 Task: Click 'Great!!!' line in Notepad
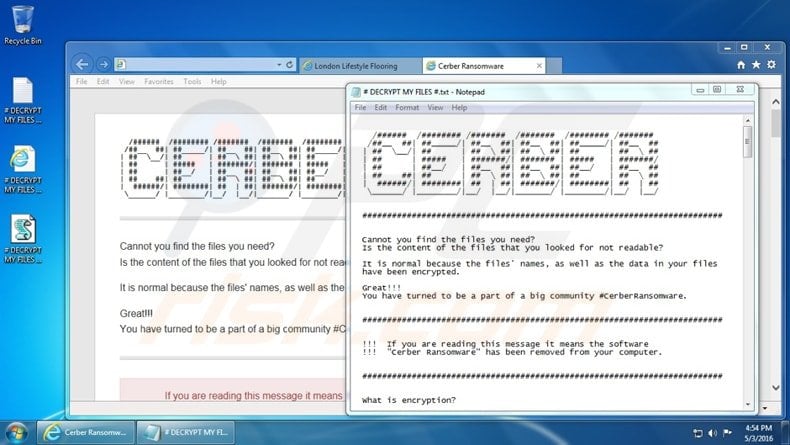pos(381,288)
